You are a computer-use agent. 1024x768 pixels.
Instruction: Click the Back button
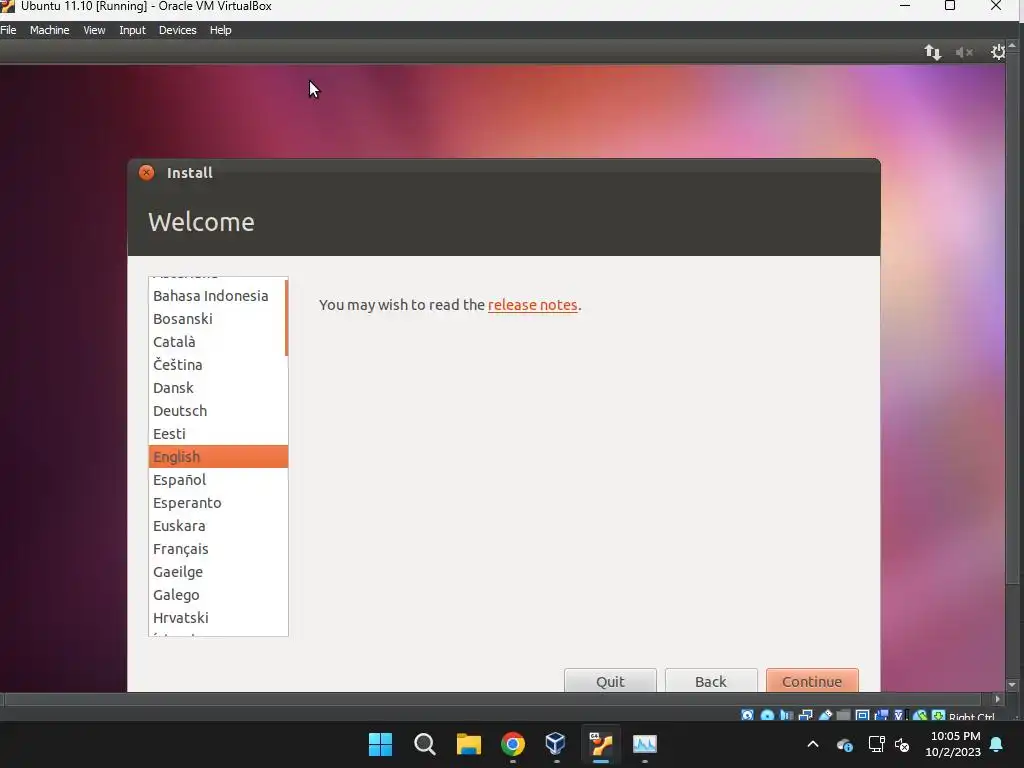coord(711,680)
